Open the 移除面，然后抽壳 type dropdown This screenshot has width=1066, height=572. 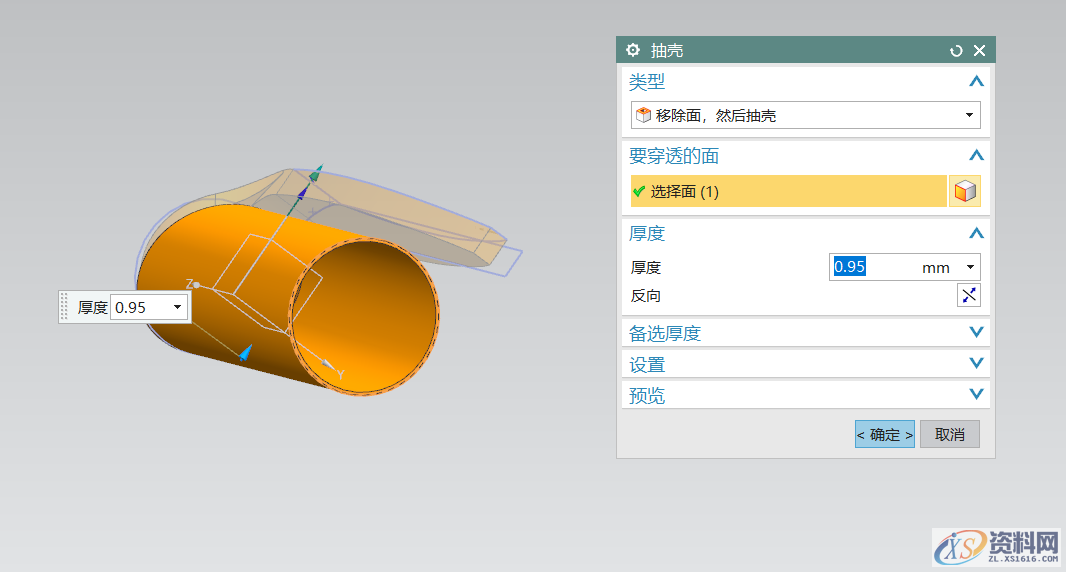click(x=969, y=115)
